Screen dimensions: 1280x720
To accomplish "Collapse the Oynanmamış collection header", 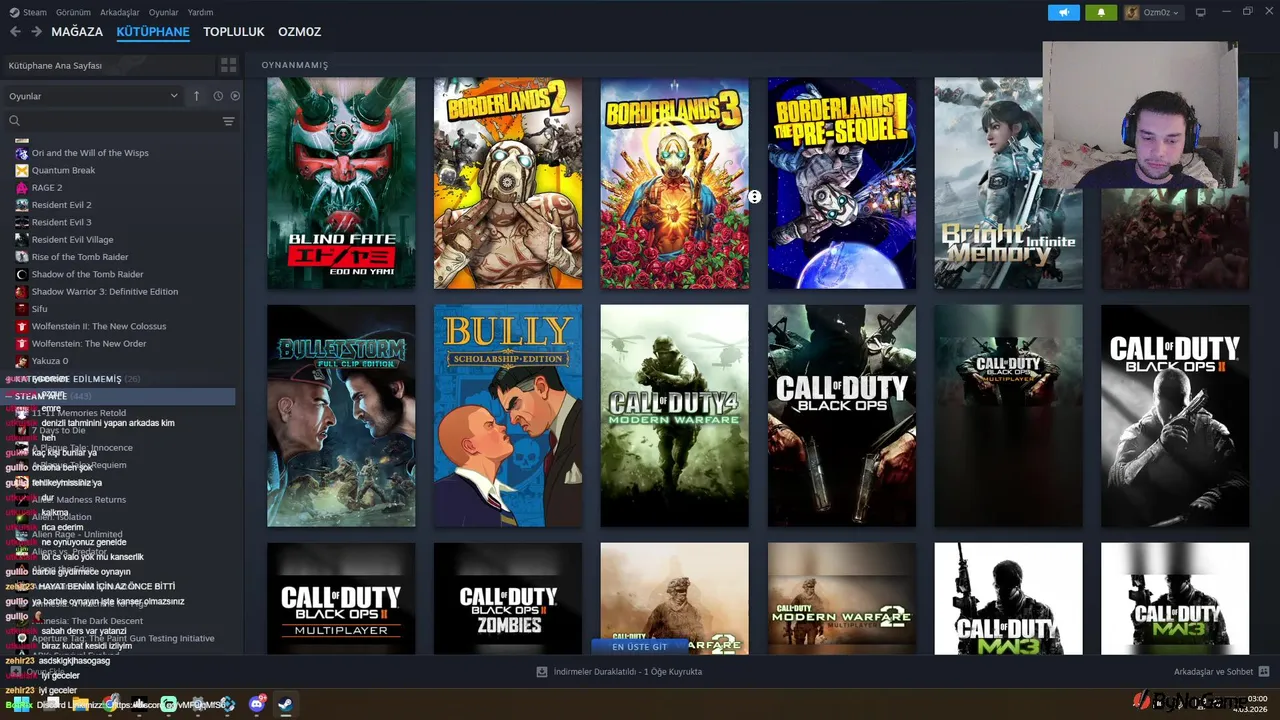I will click(295, 65).
